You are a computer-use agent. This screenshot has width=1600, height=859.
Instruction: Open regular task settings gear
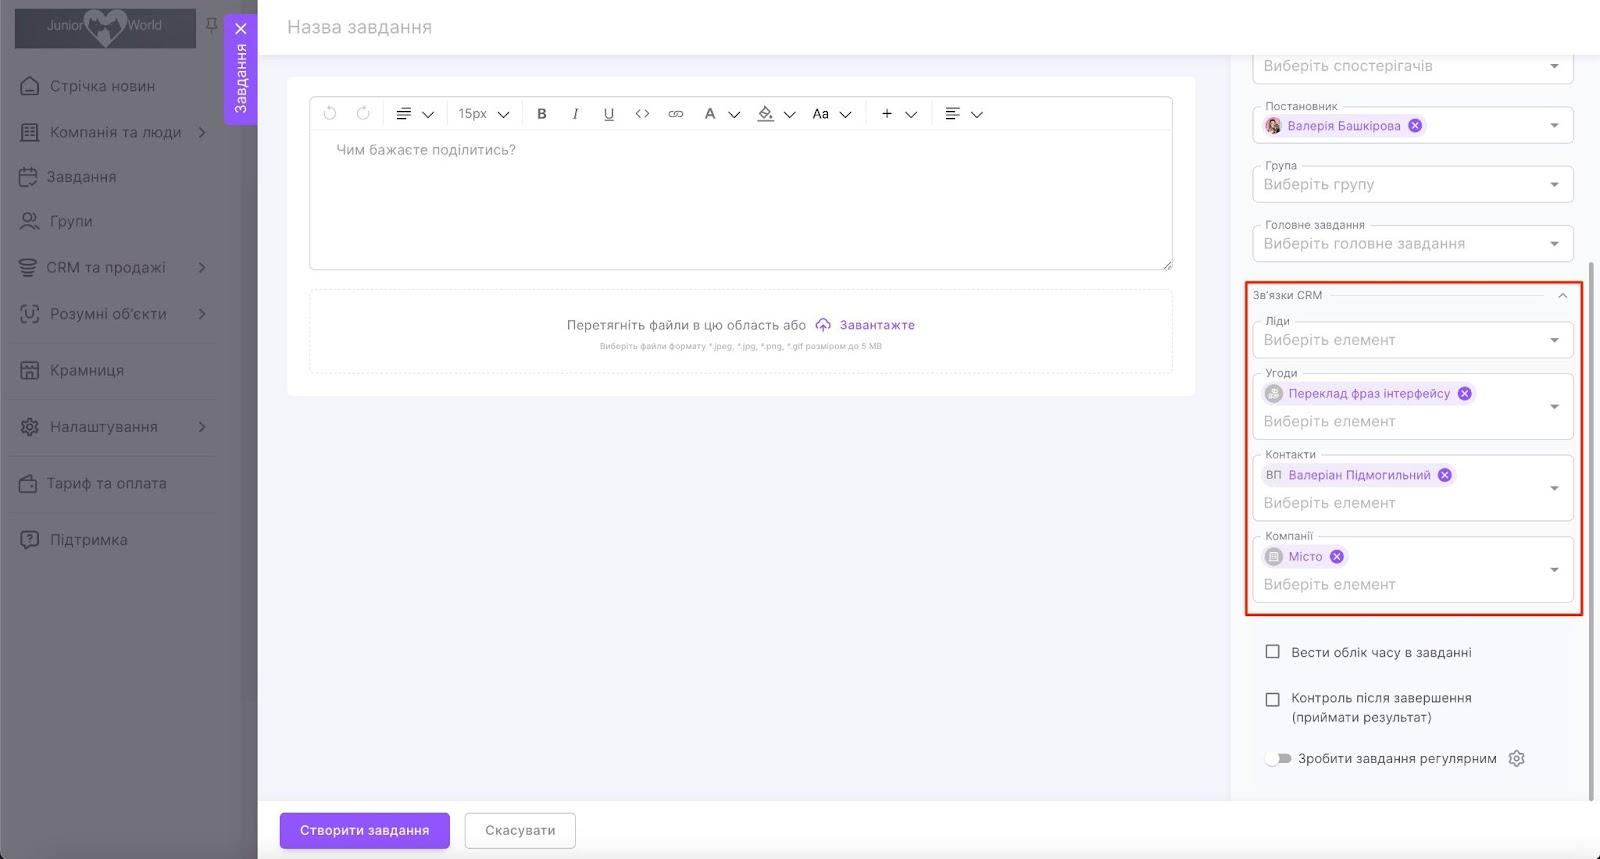1516,759
